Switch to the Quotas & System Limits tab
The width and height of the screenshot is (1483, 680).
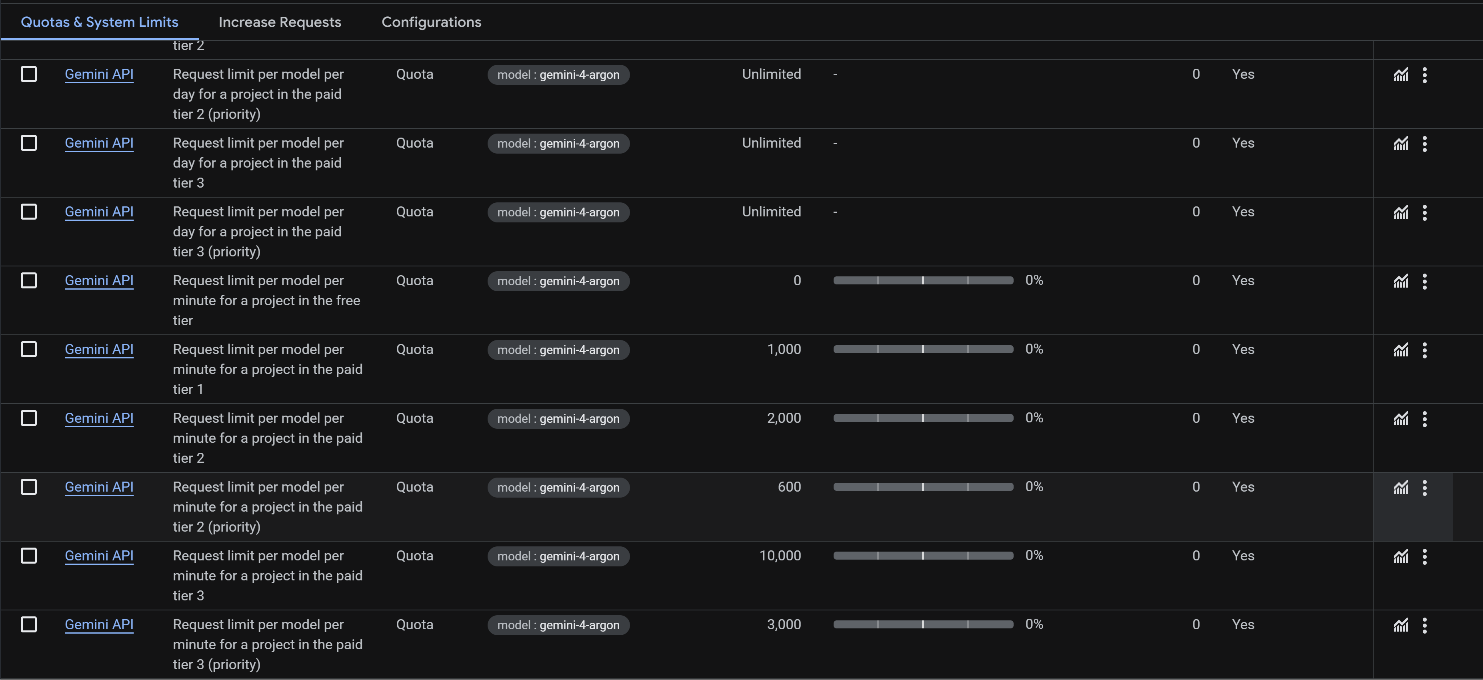coord(100,22)
